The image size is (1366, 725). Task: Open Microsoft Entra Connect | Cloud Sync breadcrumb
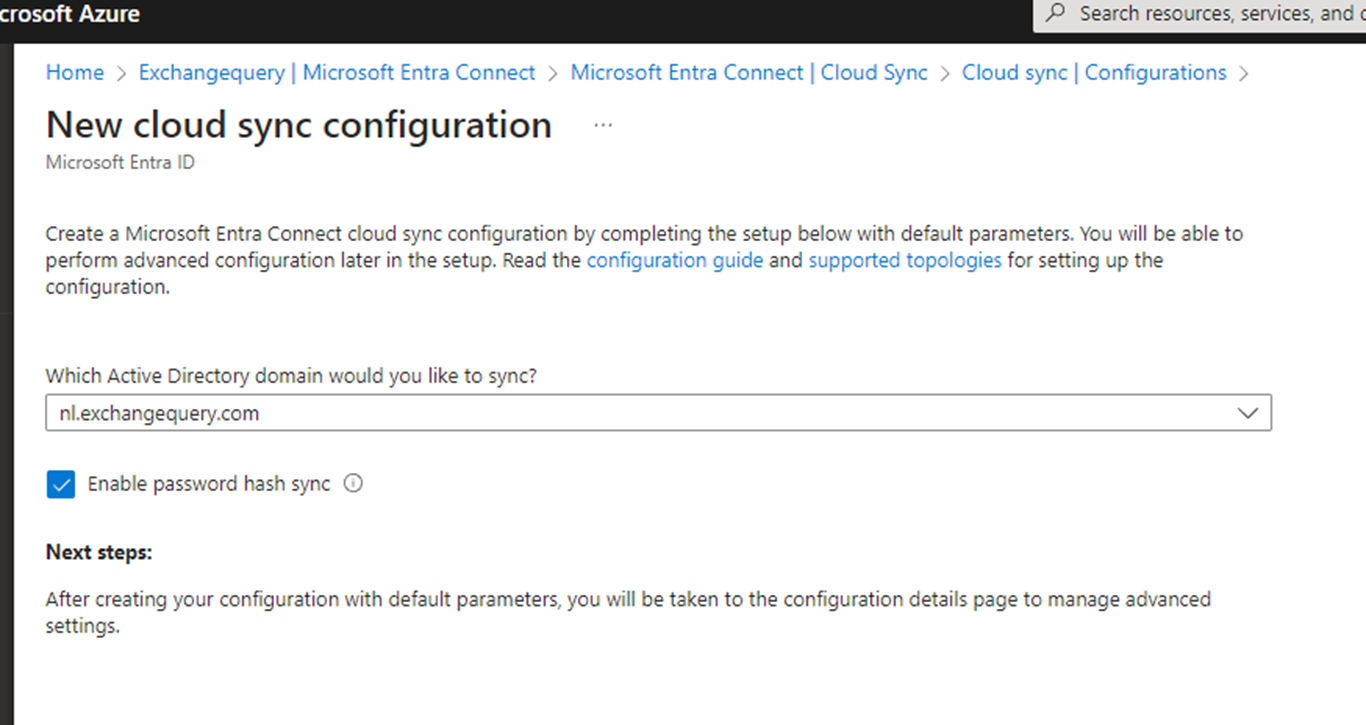pos(749,73)
